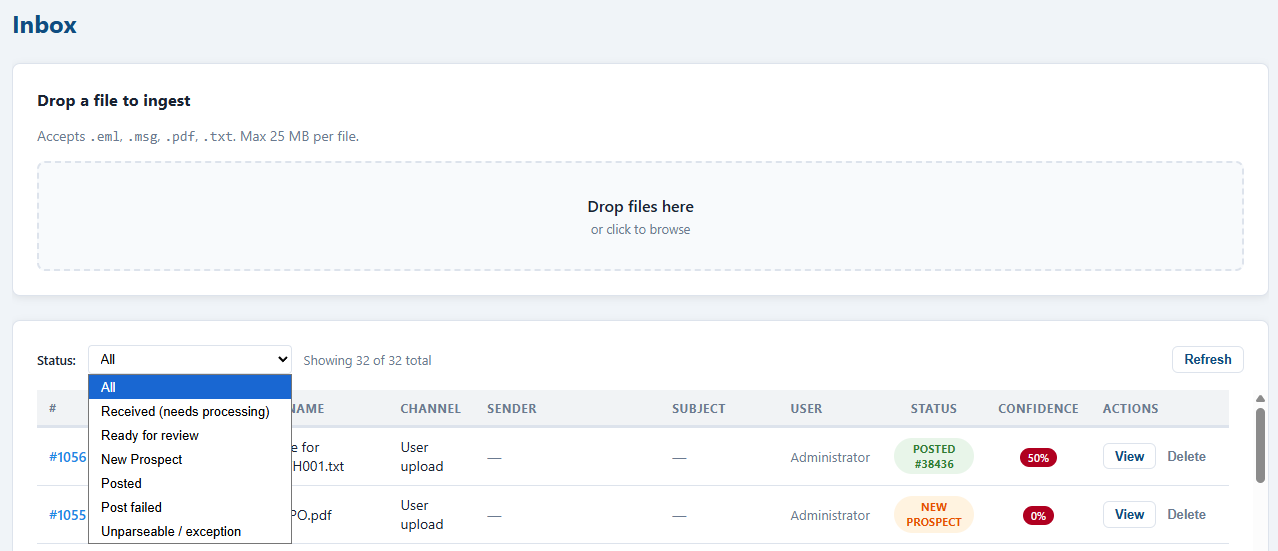Click the table vertical scrollbar thumb
The height and width of the screenshot is (551, 1278).
[1260, 445]
